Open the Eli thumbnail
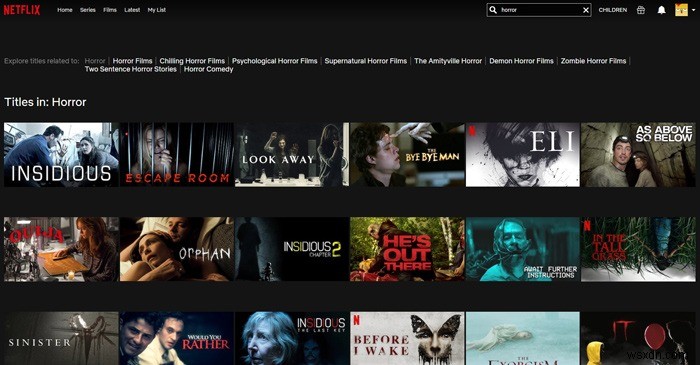Viewport: 700px width, 365px height. (x=523, y=155)
